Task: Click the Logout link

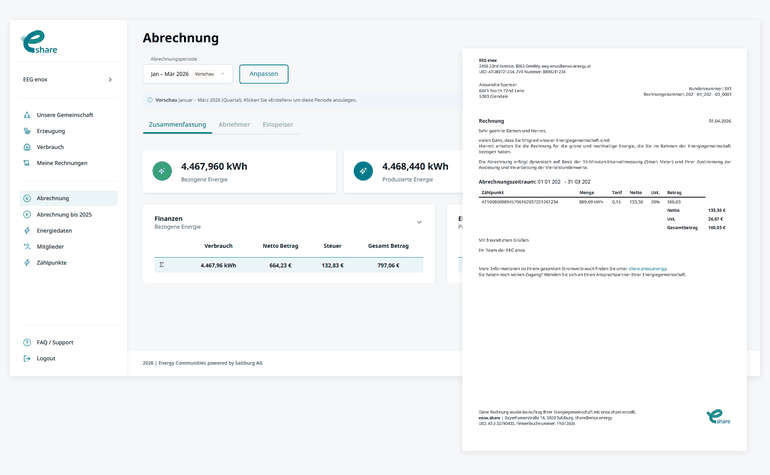Action: pyautogui.click(x=46, y=359)
